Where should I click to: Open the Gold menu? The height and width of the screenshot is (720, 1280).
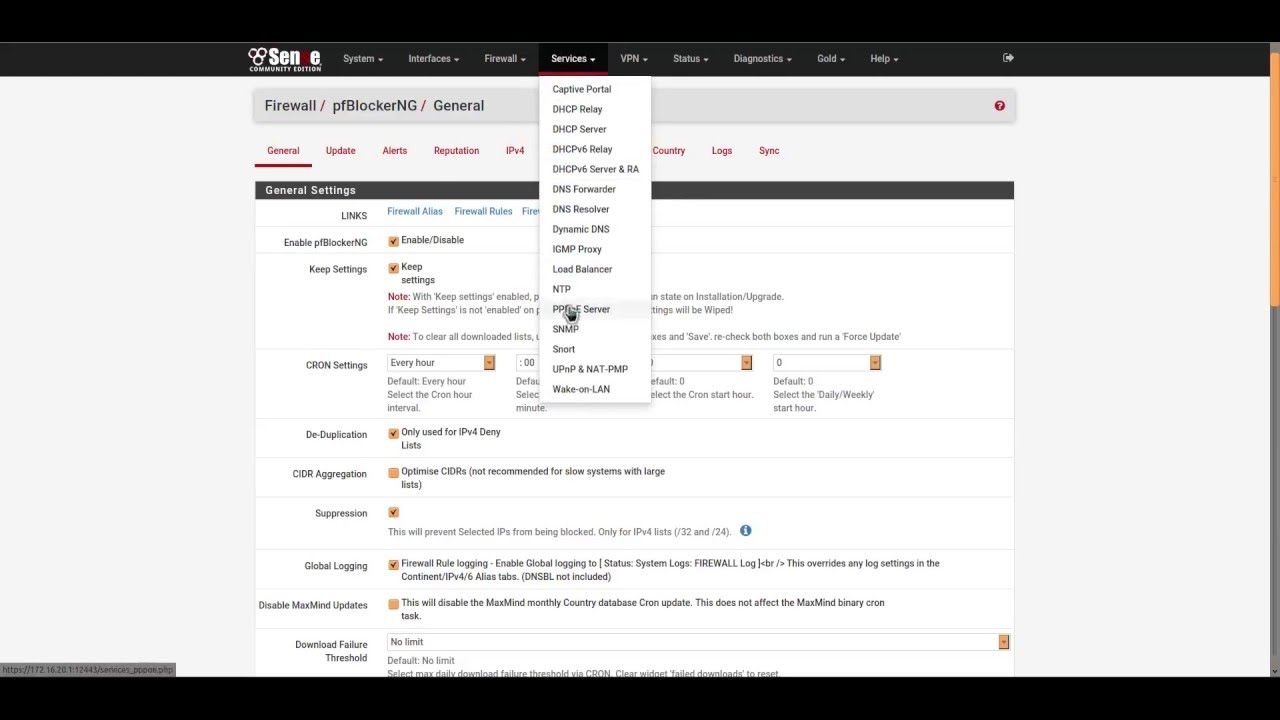point(830,59)
